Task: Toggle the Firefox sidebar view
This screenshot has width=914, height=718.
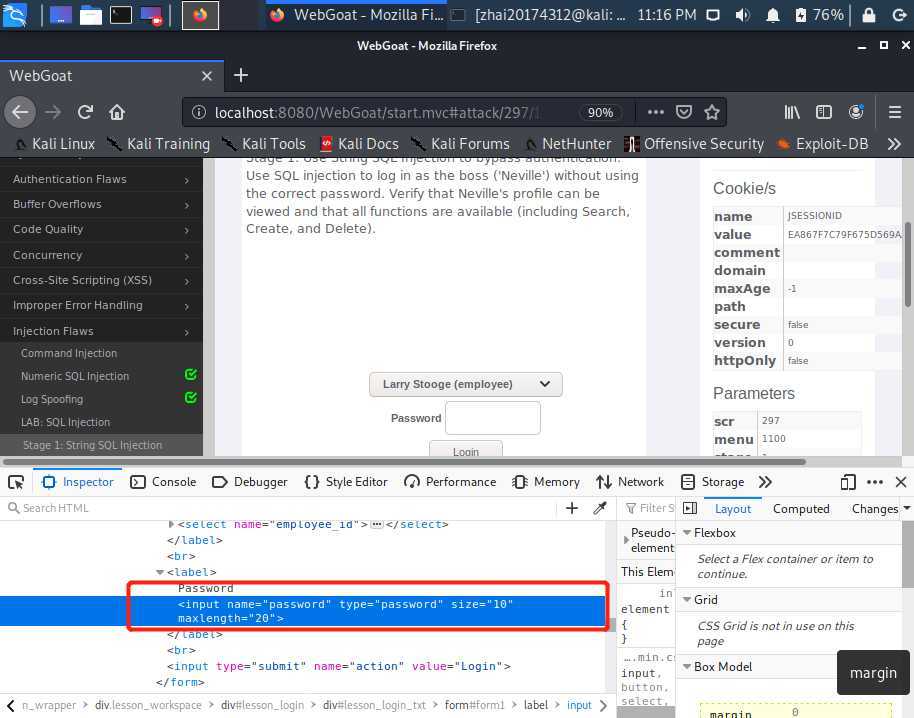Action: pyautogui.click(x=824, y=112)
